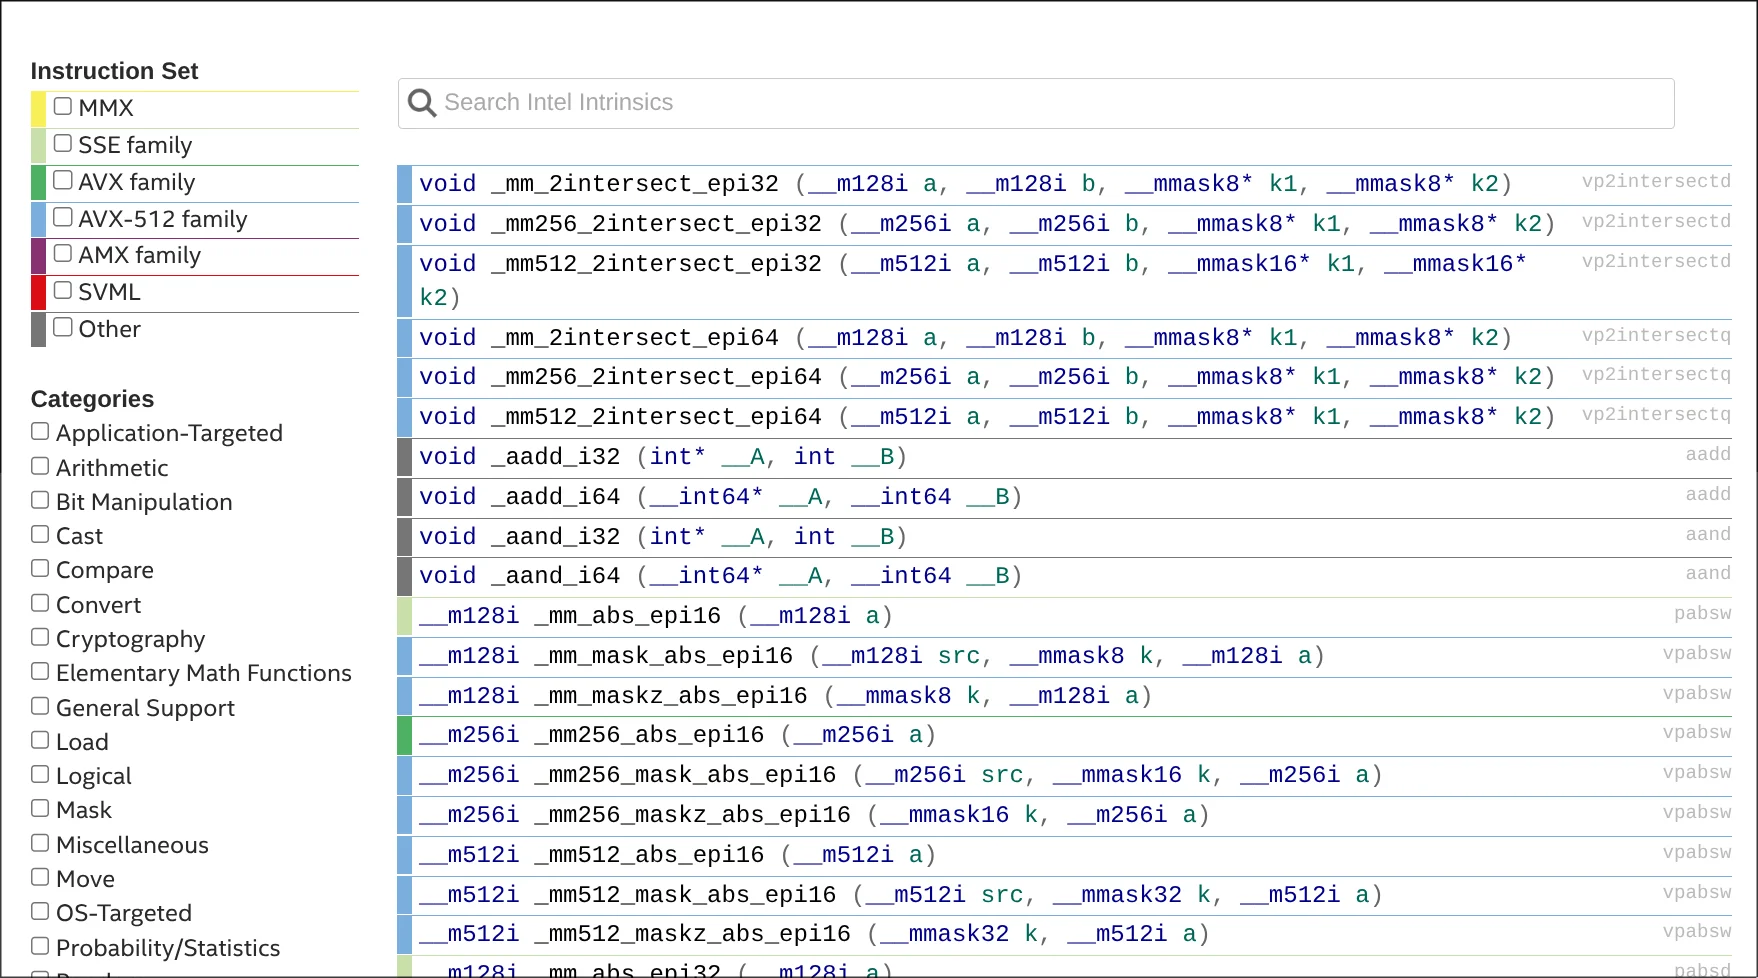Open the _mm256_2intersect_epi64 details

click(1064, 377)
